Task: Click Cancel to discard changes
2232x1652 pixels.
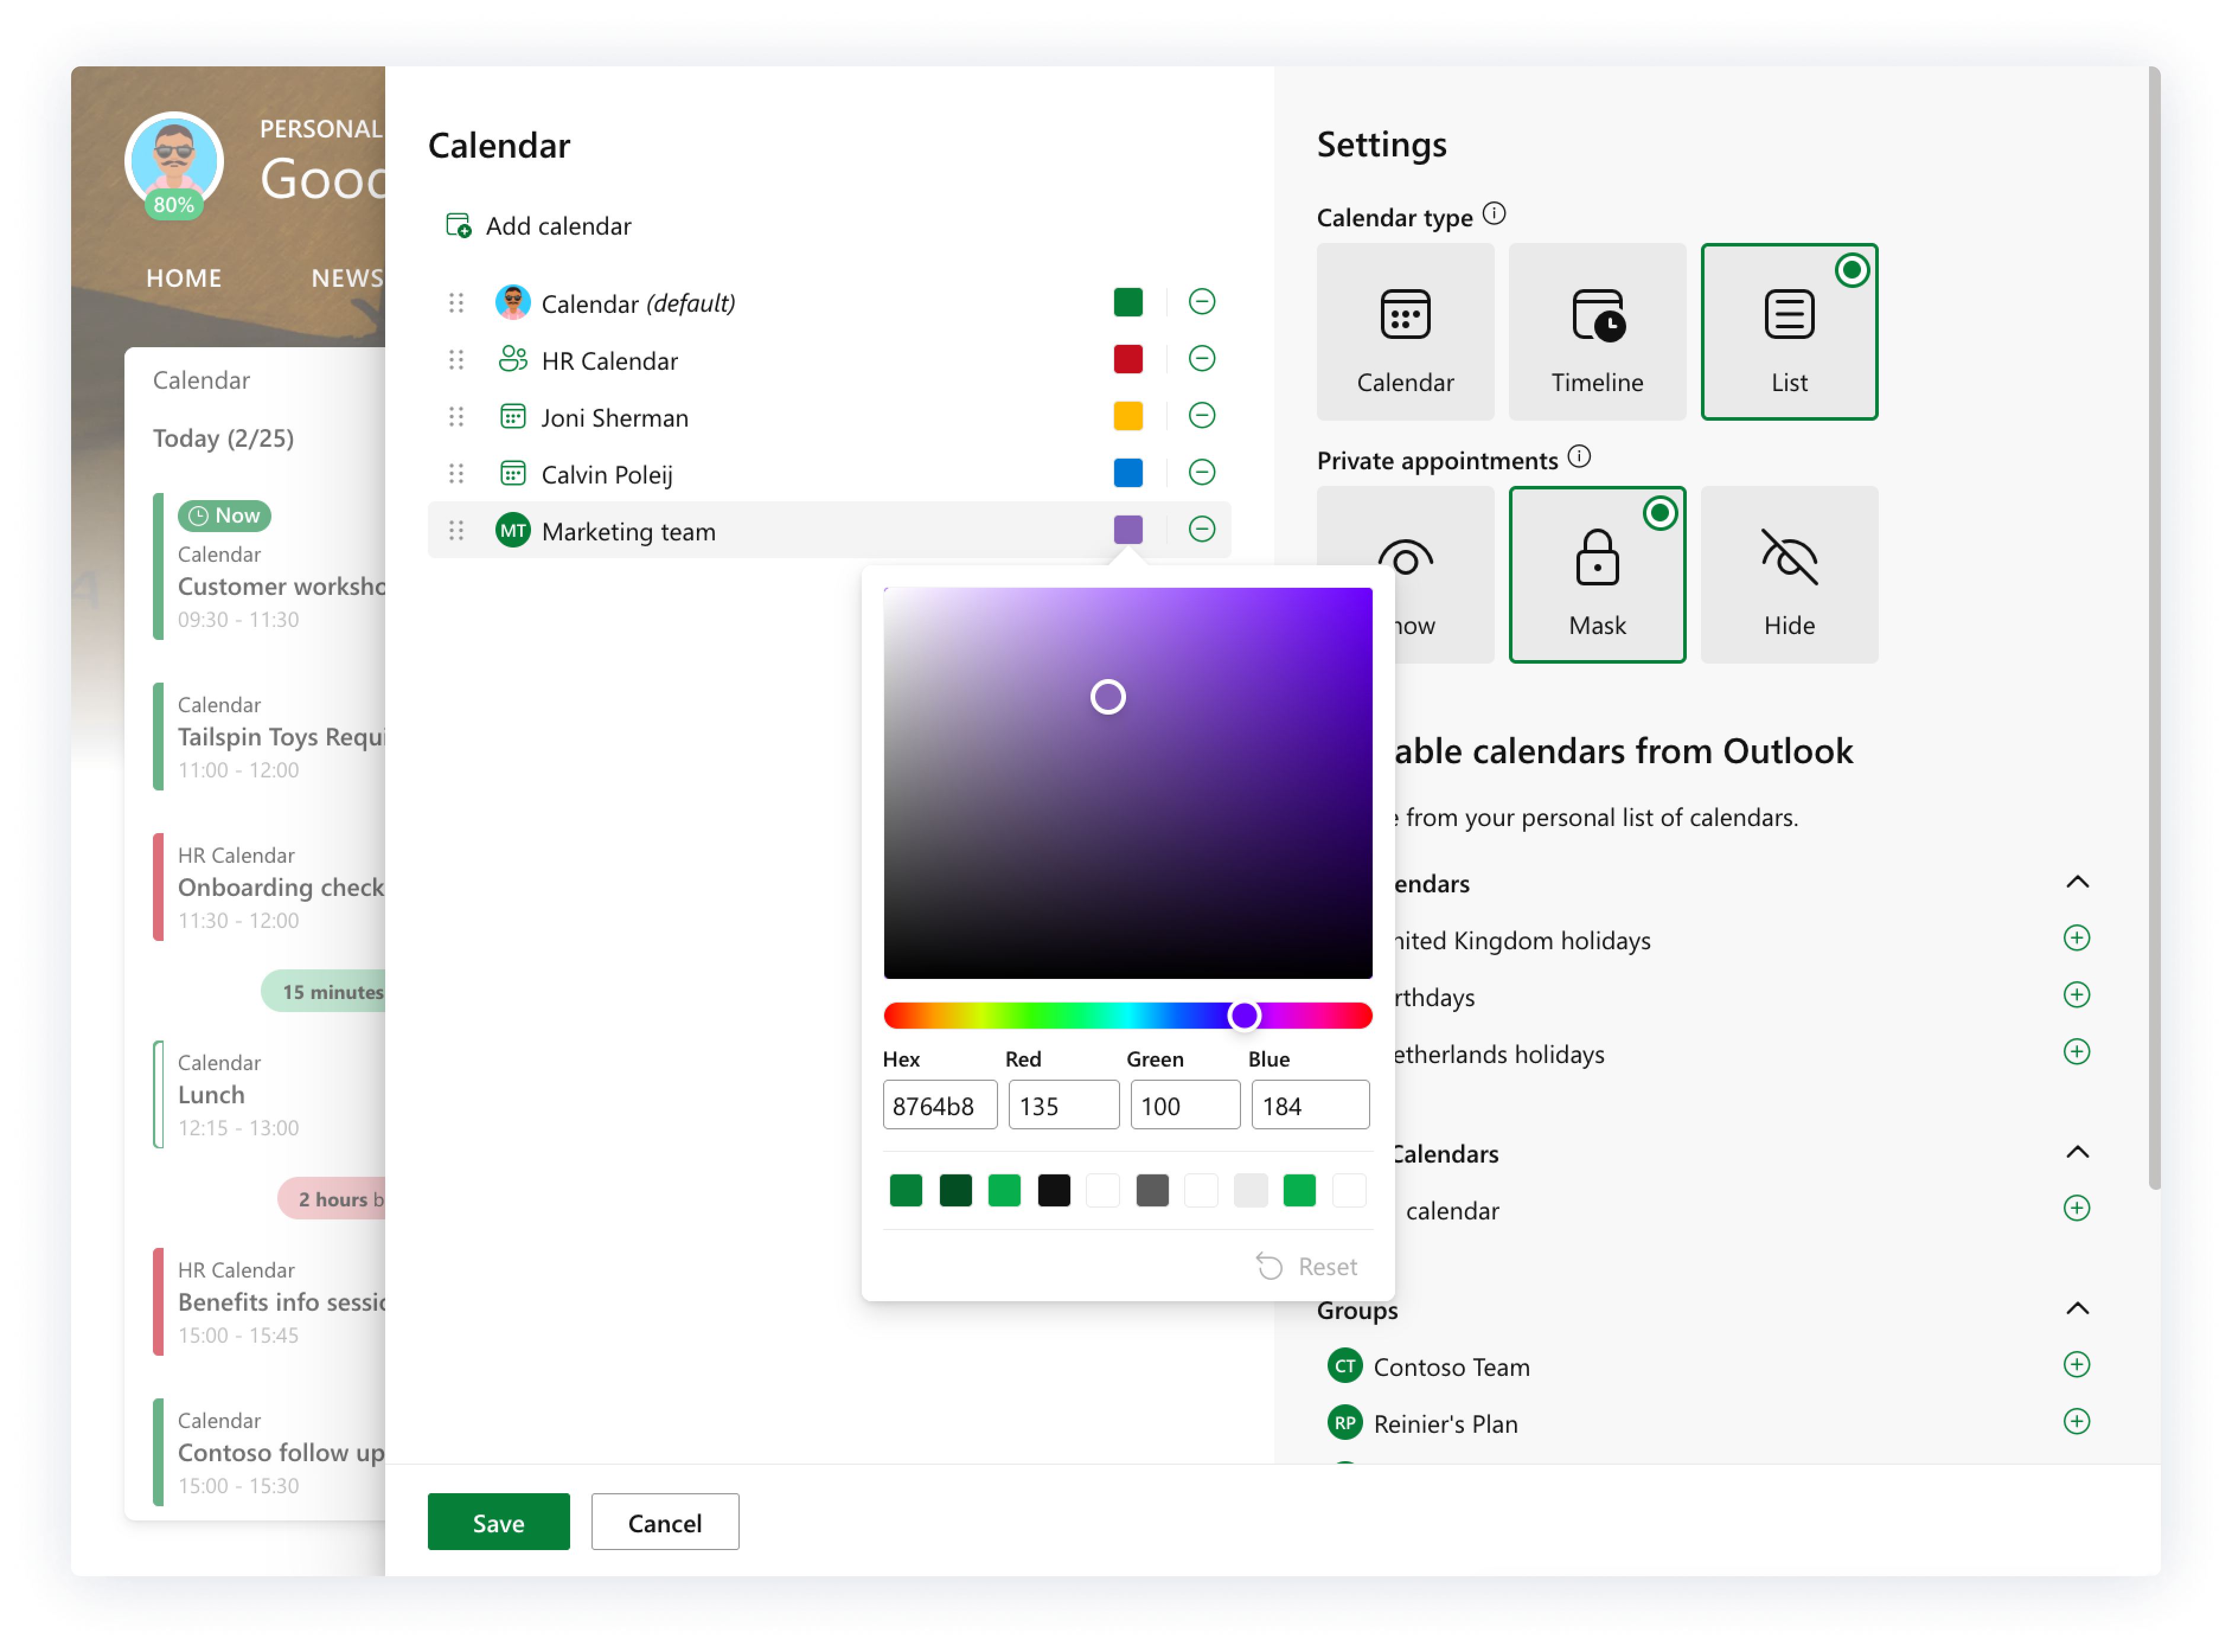Action: click(x=664, y=1522)
